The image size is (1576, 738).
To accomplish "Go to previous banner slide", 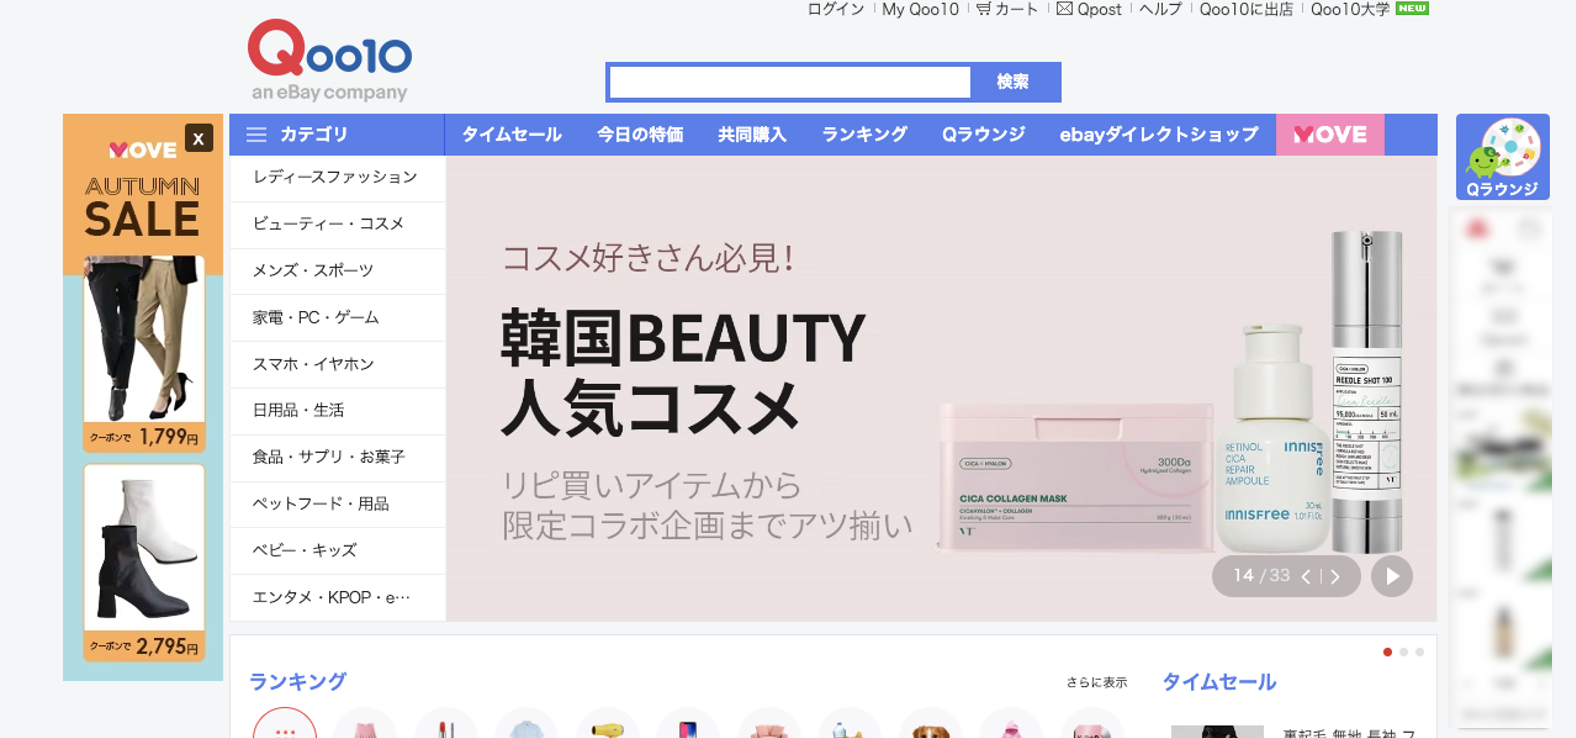I will (1306, 576).
